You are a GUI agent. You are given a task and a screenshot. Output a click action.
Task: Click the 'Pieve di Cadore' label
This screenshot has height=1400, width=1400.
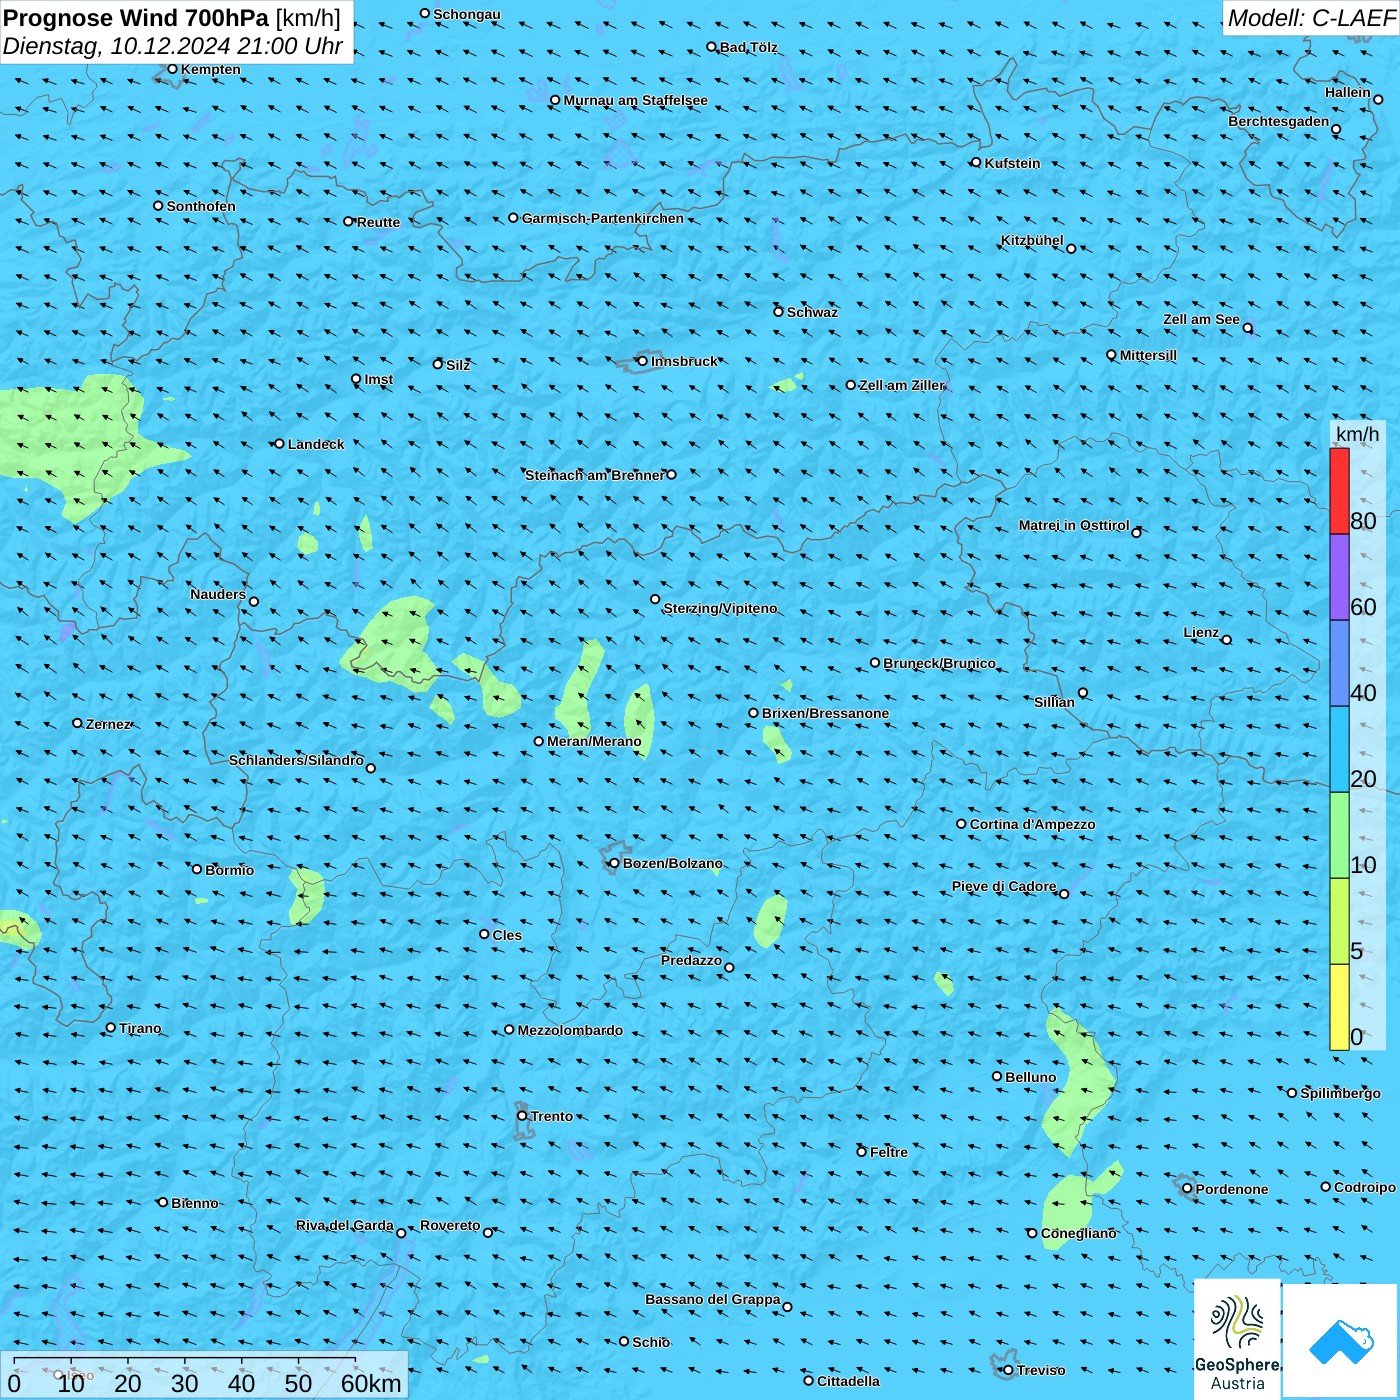(1004, 886)
